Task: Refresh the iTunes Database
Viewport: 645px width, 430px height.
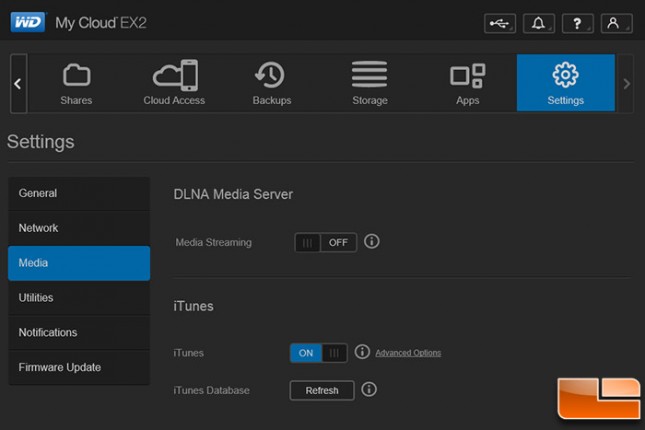Action: pyautogui.click(x=322, y=390)
